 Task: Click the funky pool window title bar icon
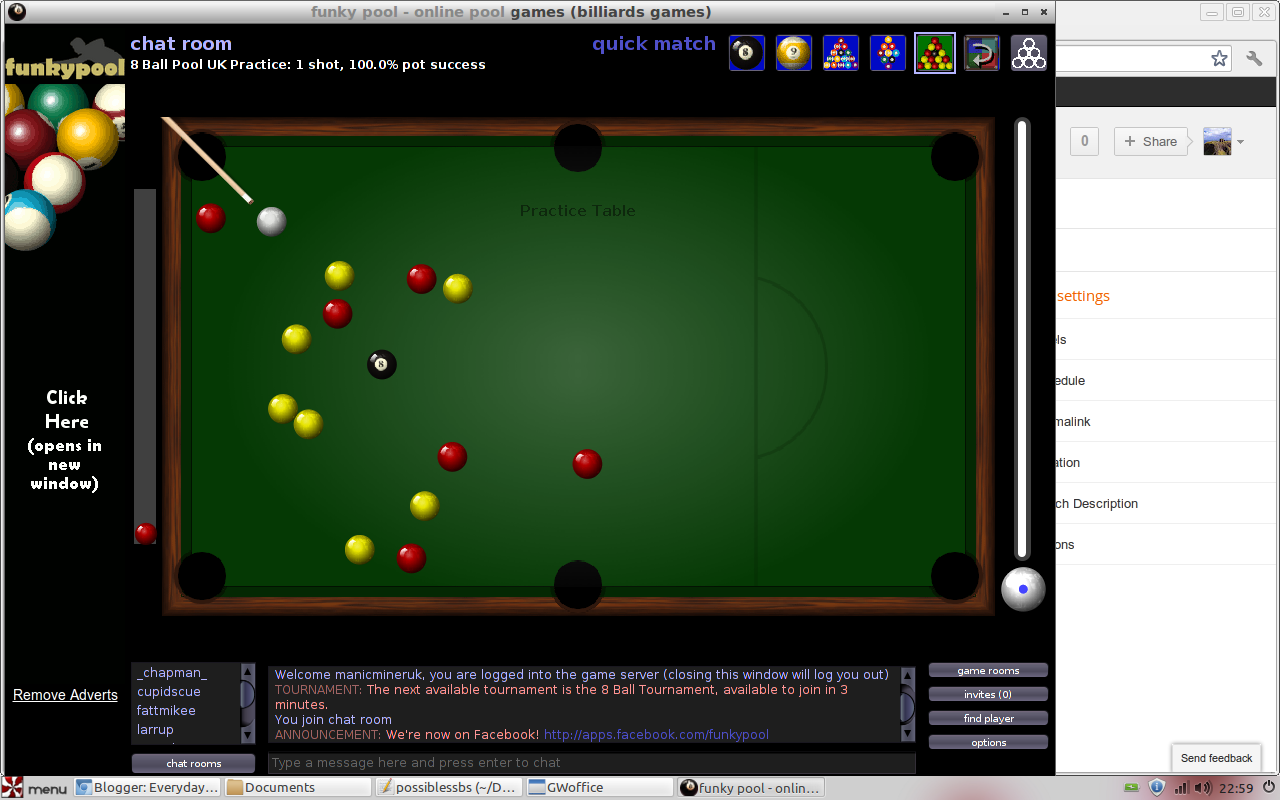click(x=17, y=12)
